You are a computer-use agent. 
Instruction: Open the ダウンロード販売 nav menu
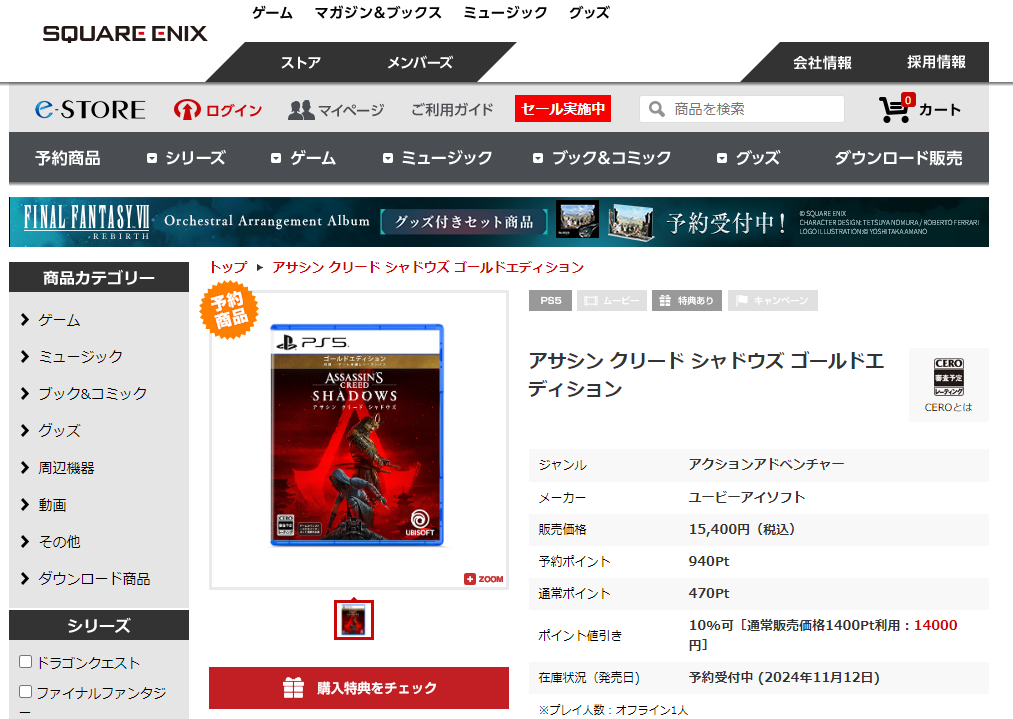click(898, 158)
